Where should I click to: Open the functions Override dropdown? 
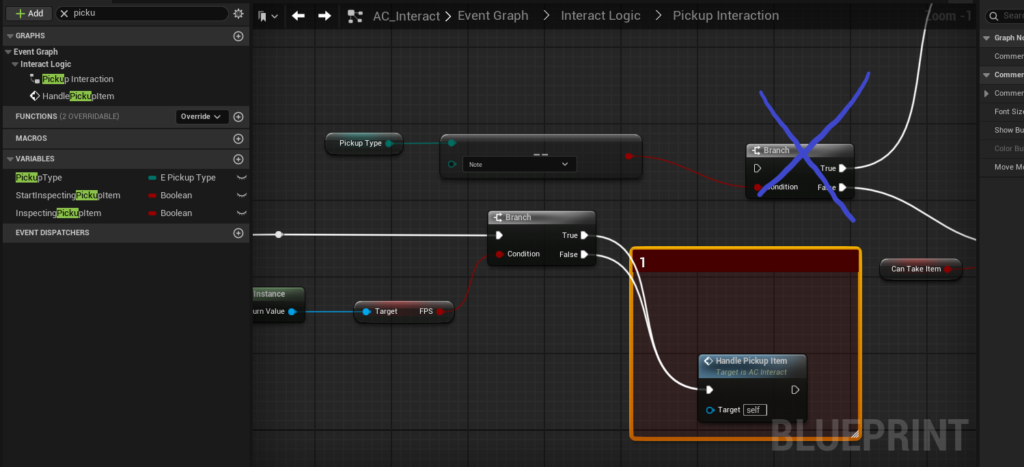pyautogui.click(x=202, y=116)
